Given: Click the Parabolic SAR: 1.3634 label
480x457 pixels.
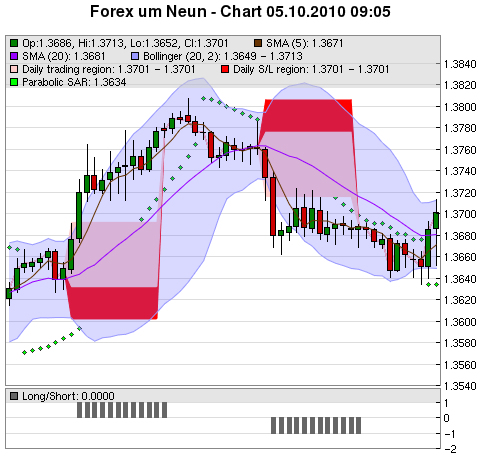Looking at the screenshot, I should (74, 82).
